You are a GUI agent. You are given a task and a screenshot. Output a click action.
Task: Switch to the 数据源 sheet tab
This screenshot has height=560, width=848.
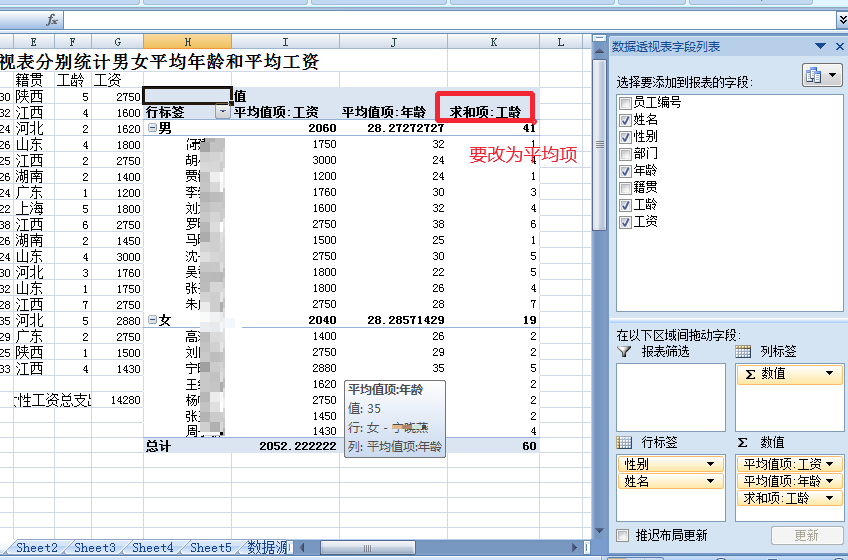point(268,548)
